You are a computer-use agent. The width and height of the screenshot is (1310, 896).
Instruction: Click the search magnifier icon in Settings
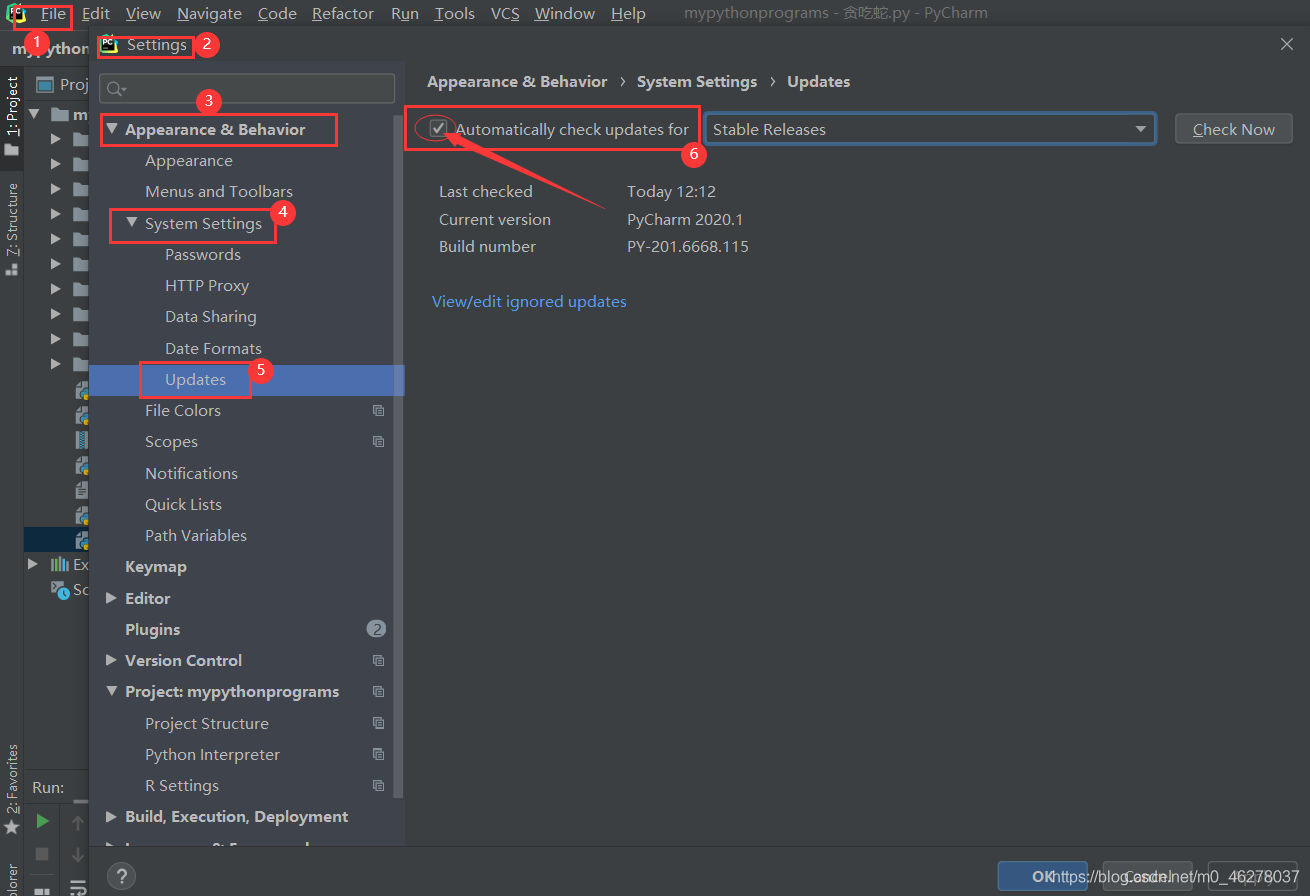117,89
